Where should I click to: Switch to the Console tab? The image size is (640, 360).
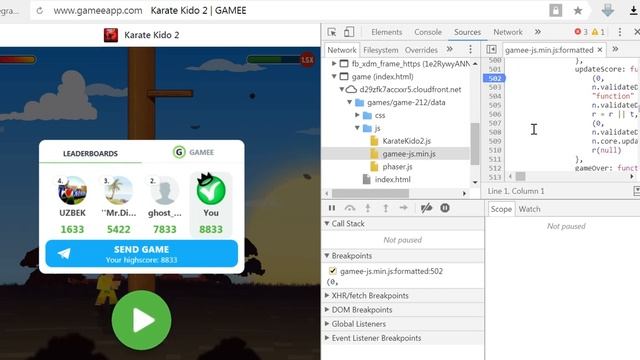(x=428, y=32)
